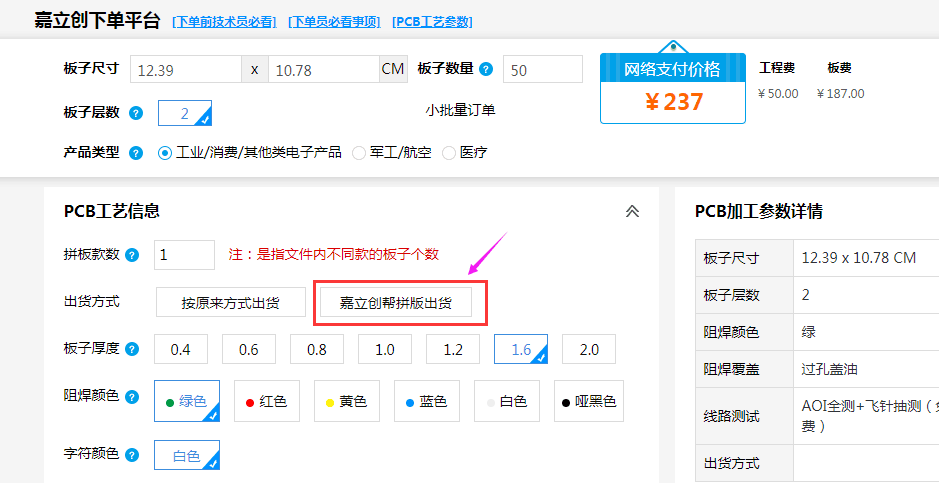Pick 蓝色 solder mask color
This screenshot has width=939, height=483.
pos(426,401)
